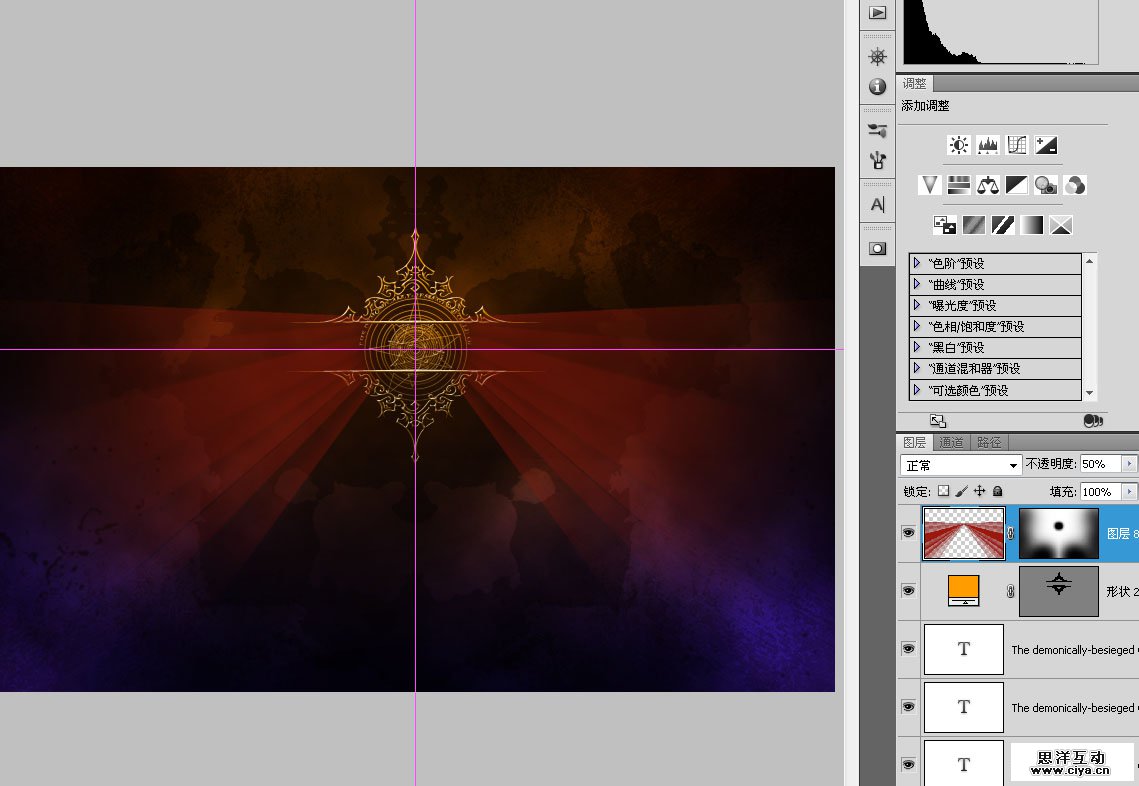The image size is (1139, 786).
Task: Add a Brightness/Contrast adjustment
Action: pos(958,145)
